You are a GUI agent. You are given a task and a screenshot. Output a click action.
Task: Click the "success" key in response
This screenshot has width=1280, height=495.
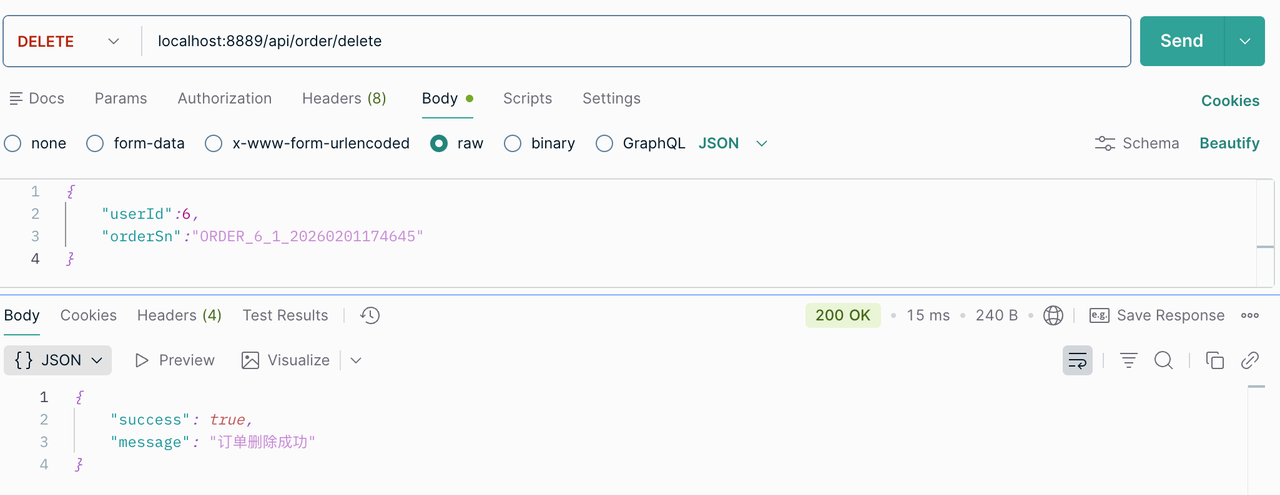click(x=149, y=419)
